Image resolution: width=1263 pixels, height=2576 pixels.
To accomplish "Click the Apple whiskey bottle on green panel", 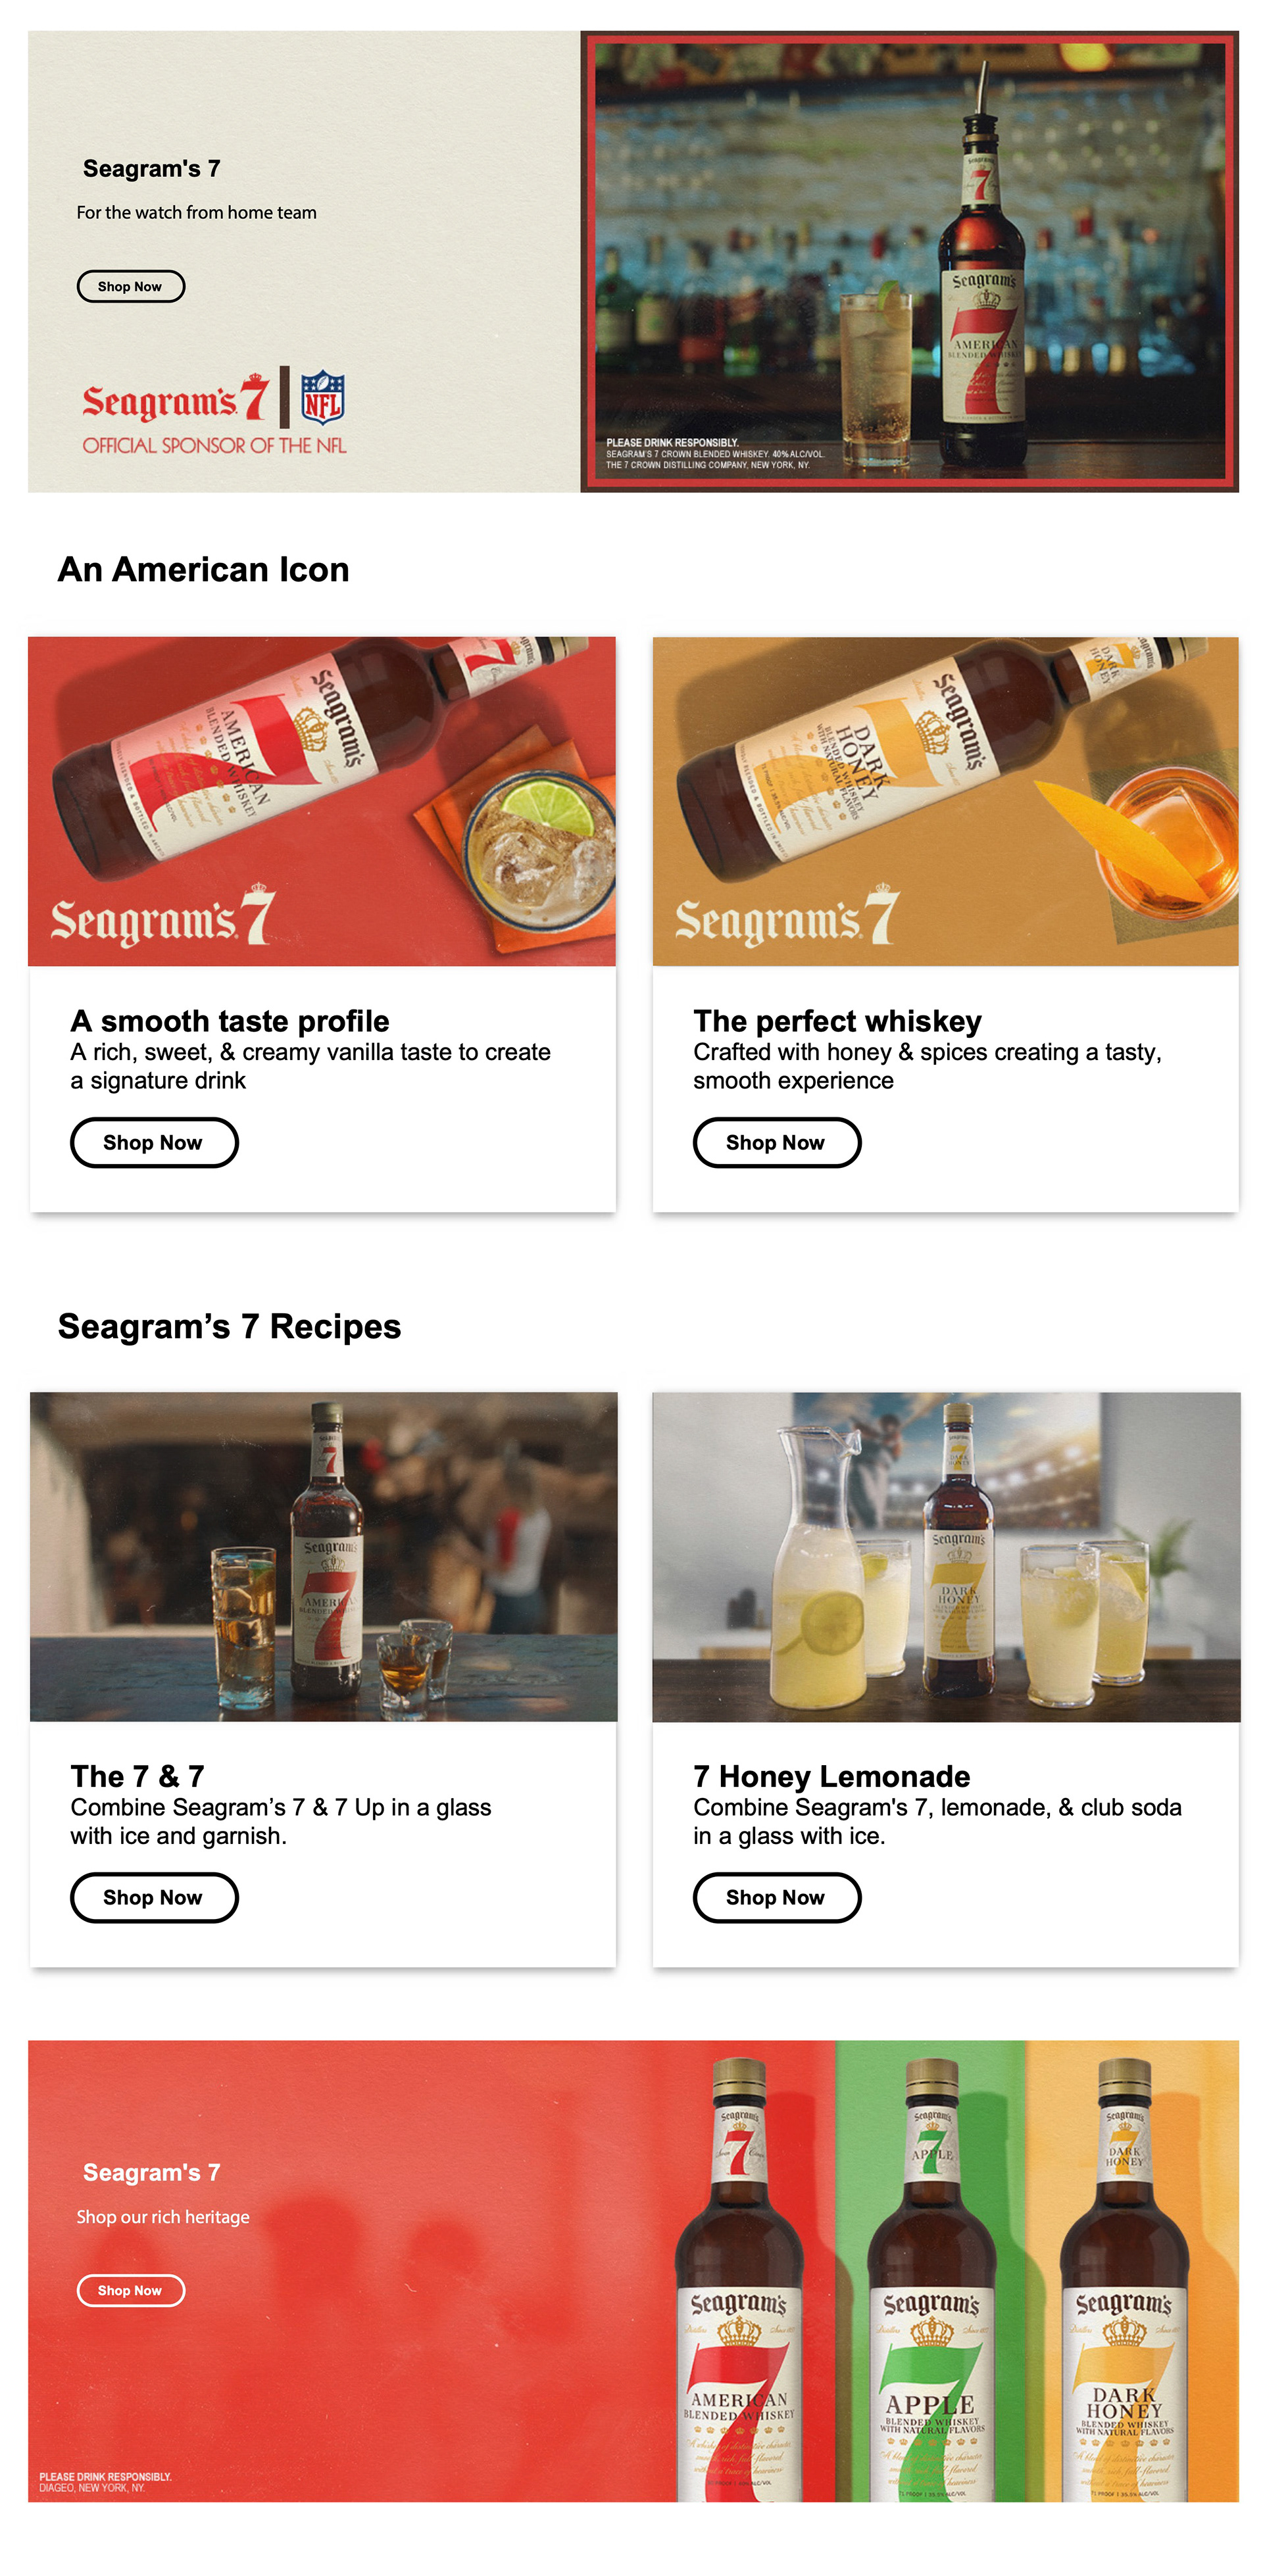I will (x=931, y=2280).
